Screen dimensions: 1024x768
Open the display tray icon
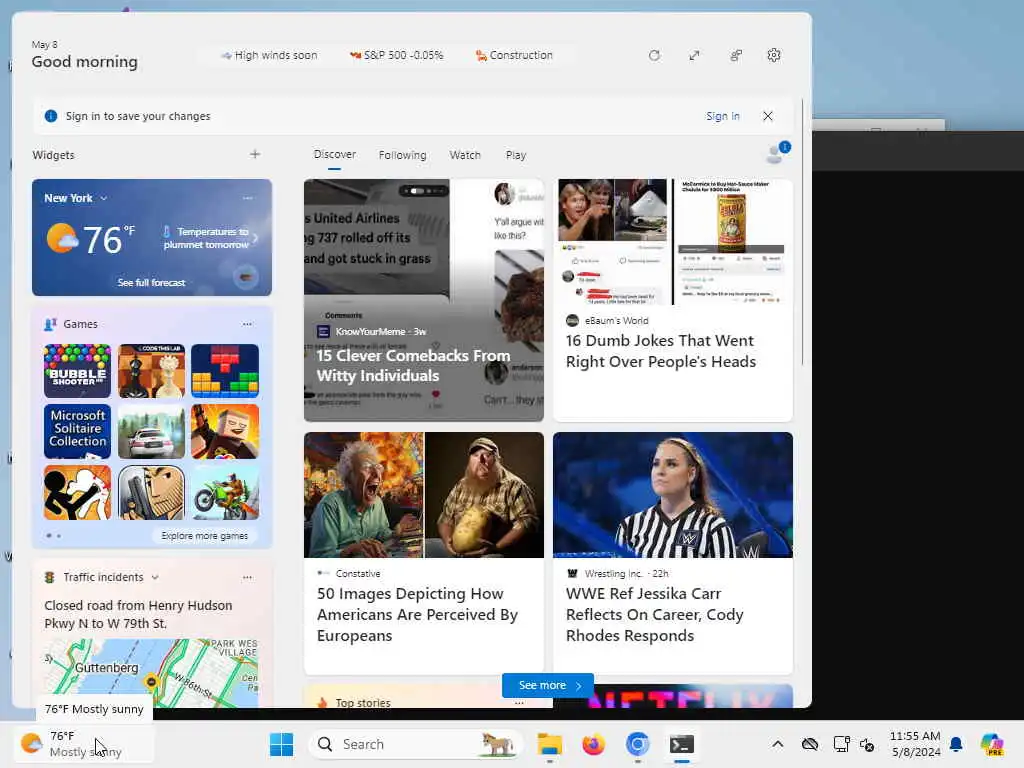point(841,744)
